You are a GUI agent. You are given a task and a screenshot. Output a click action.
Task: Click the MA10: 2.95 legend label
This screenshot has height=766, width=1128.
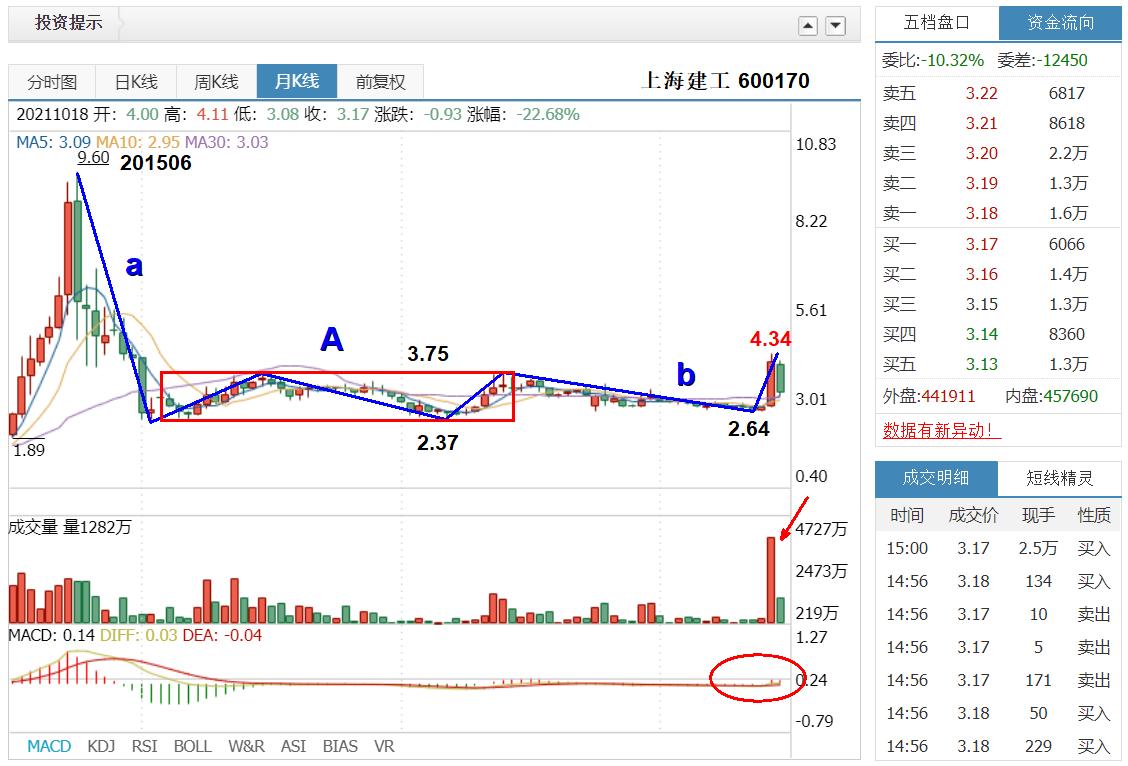click(x=138, y=142)
